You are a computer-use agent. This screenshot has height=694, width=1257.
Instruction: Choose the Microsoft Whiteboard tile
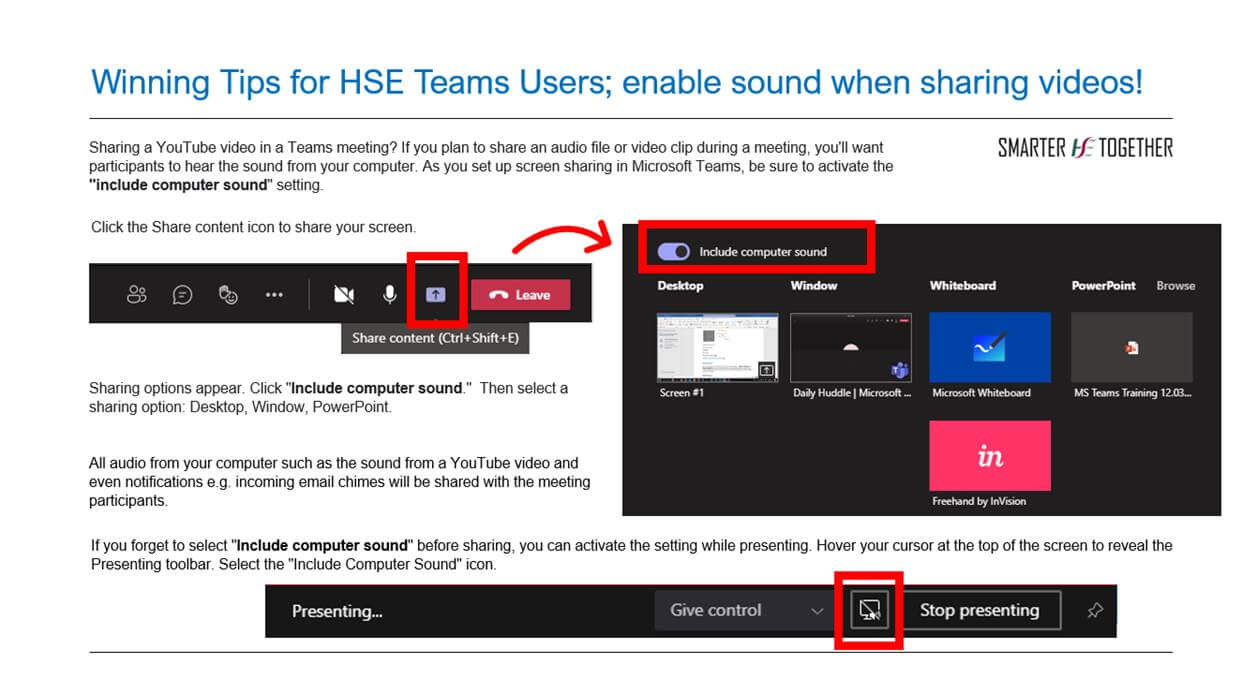(989, 347)
